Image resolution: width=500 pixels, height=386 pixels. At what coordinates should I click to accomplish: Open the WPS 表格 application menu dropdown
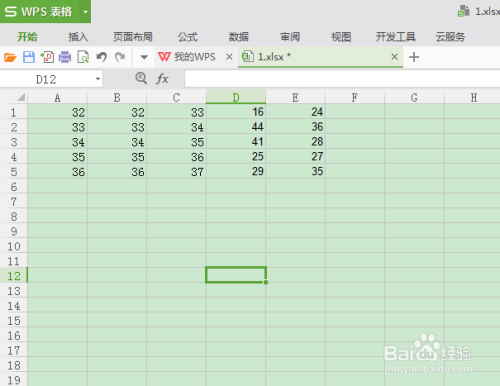[85, 12]
